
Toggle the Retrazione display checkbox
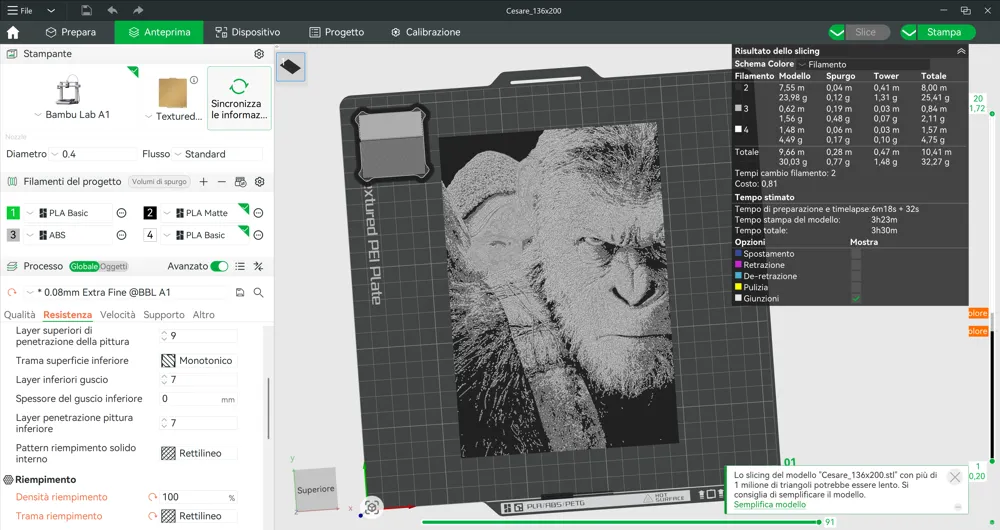[856, 265]
